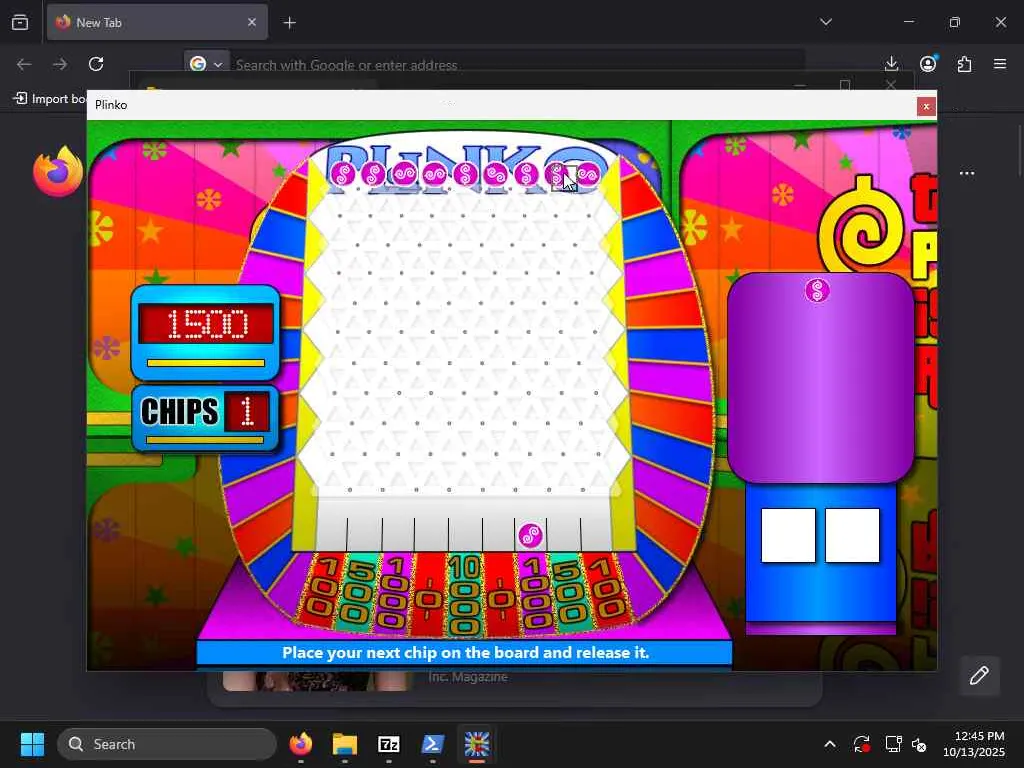Show hidden system tray icons
The image size is (1024, 768).
[x=829, y=744]
